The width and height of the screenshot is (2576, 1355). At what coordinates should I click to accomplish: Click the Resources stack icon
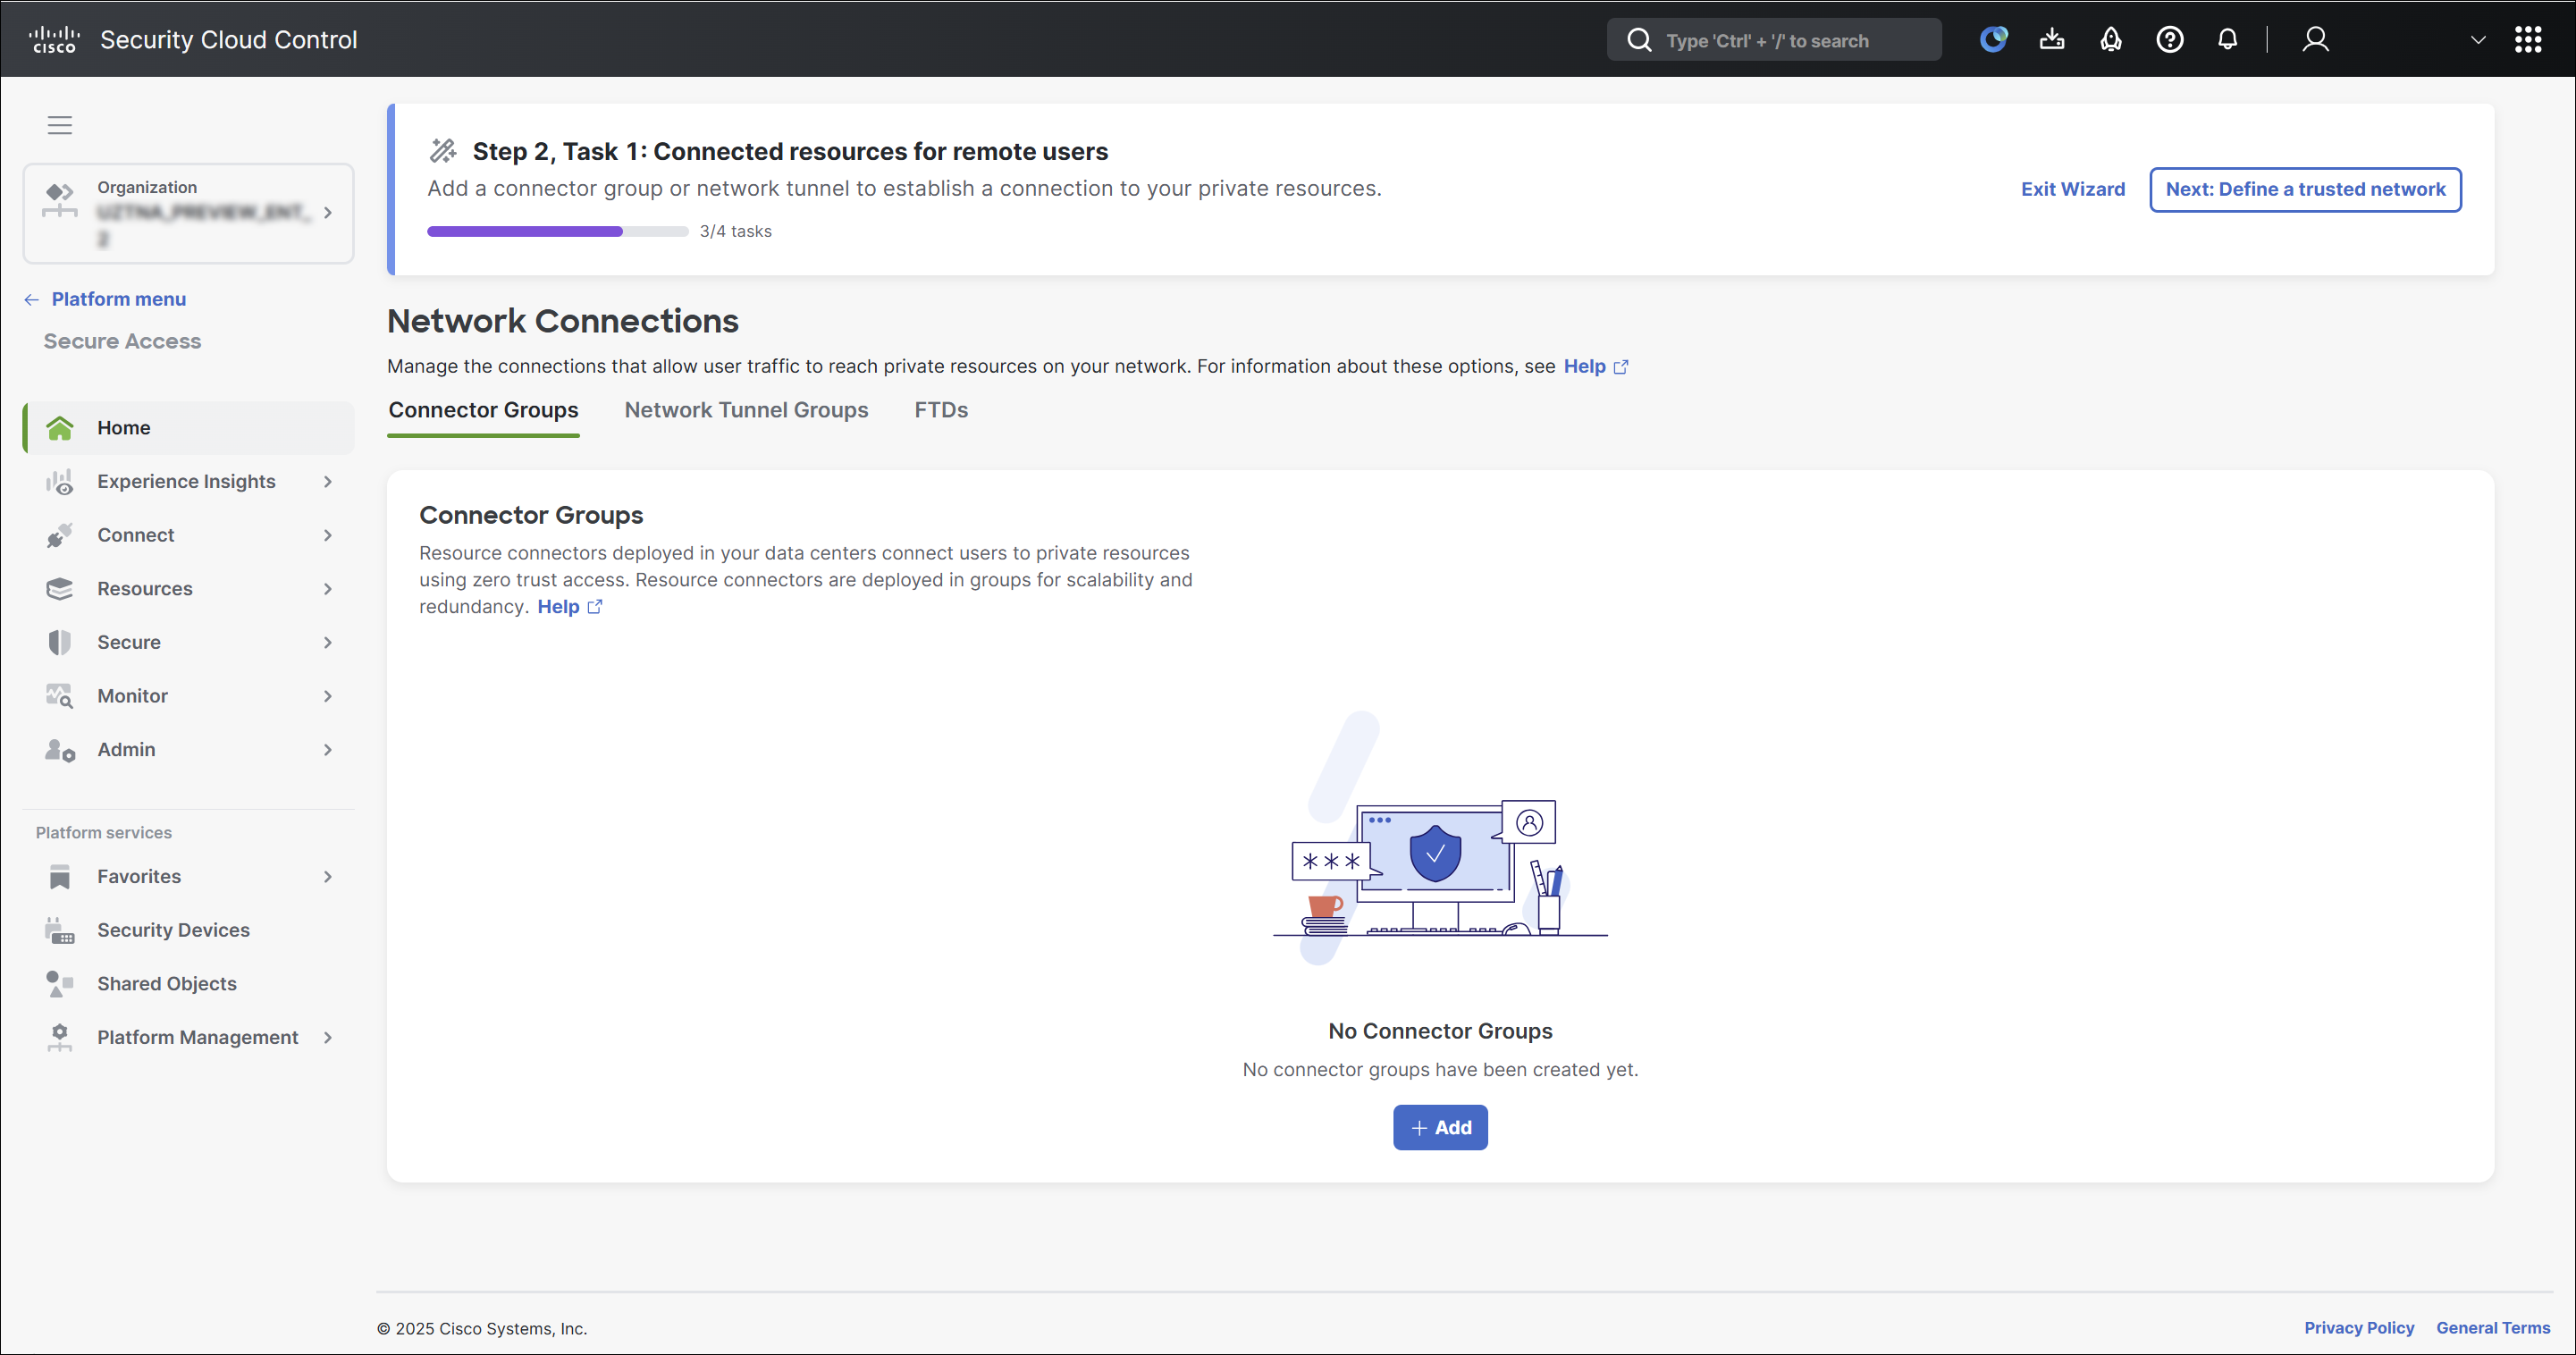click(x=60, y=589)
